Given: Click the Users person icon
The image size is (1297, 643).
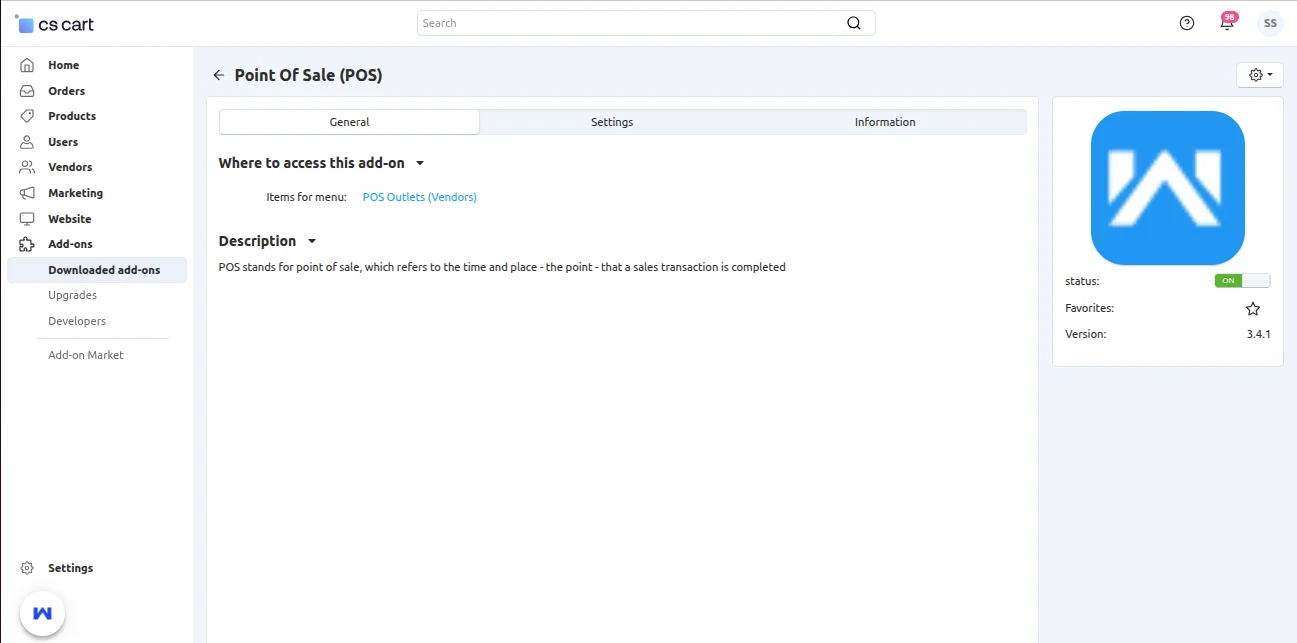Looking at the screenshot, I should 27,142.
